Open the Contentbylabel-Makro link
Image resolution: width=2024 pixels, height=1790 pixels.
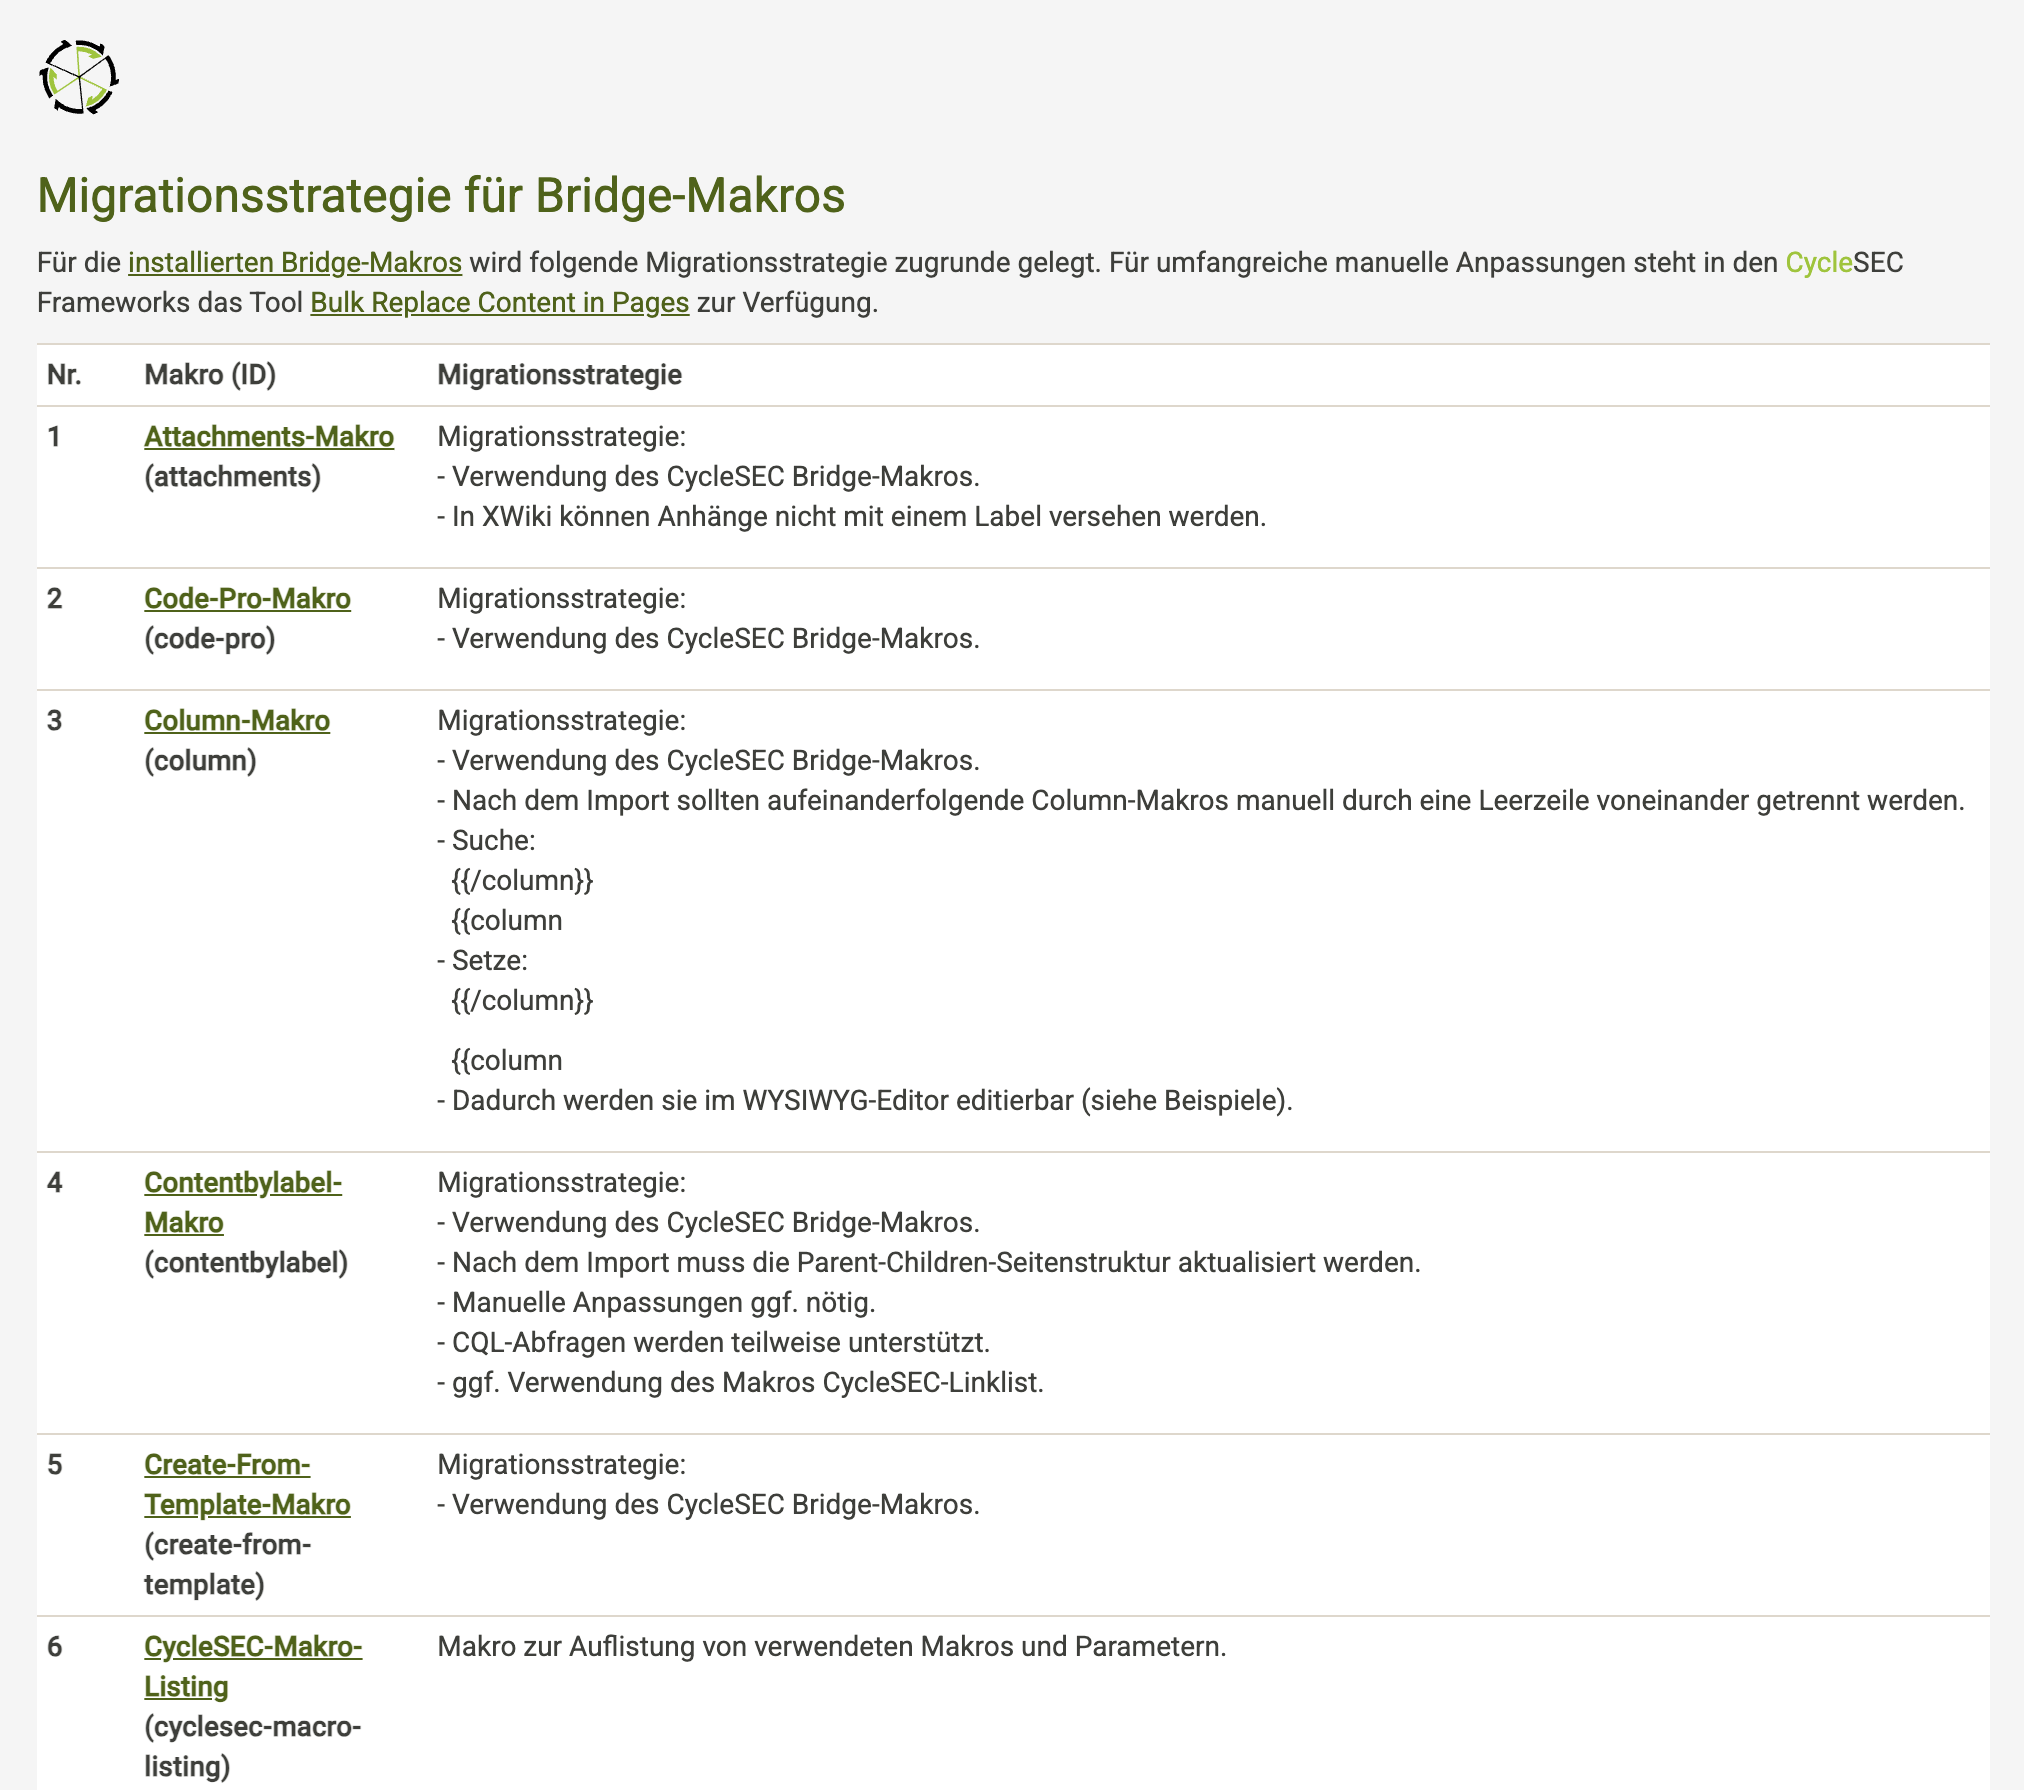coord(242,1183)
